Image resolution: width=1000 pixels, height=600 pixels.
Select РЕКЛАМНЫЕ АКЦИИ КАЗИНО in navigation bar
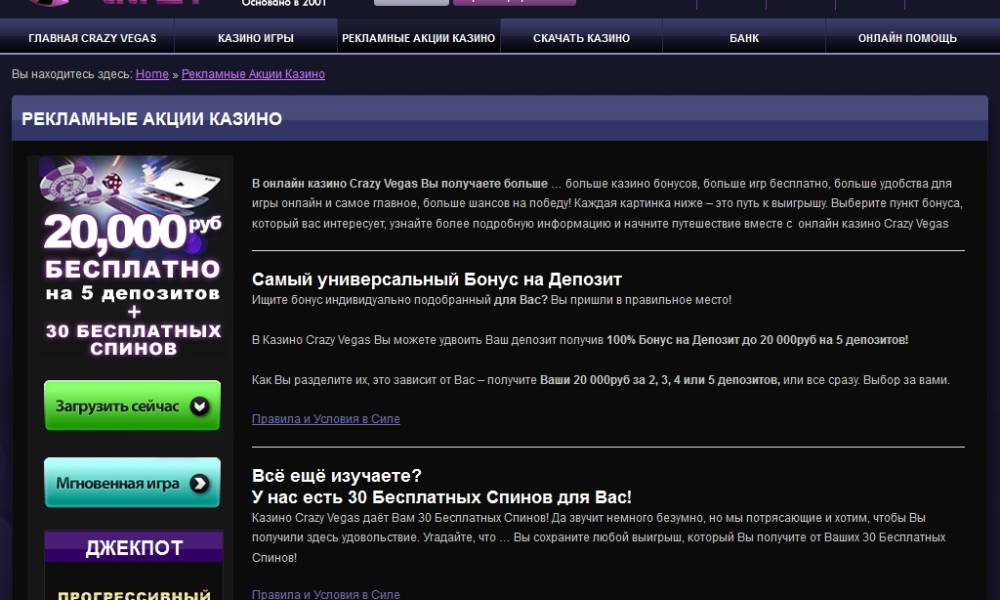click(x=418, y=38)
